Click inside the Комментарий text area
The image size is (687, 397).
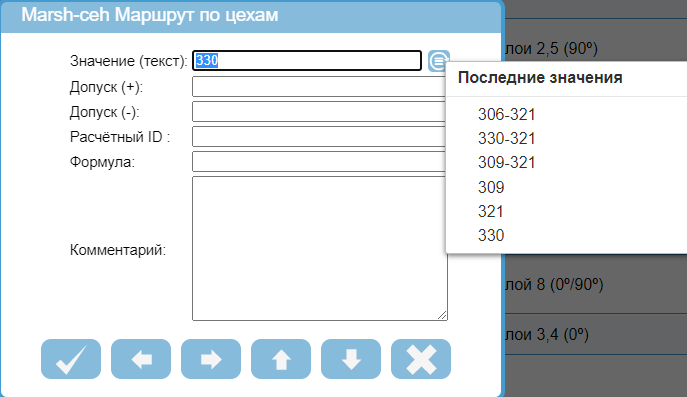(x=319, y=248)
